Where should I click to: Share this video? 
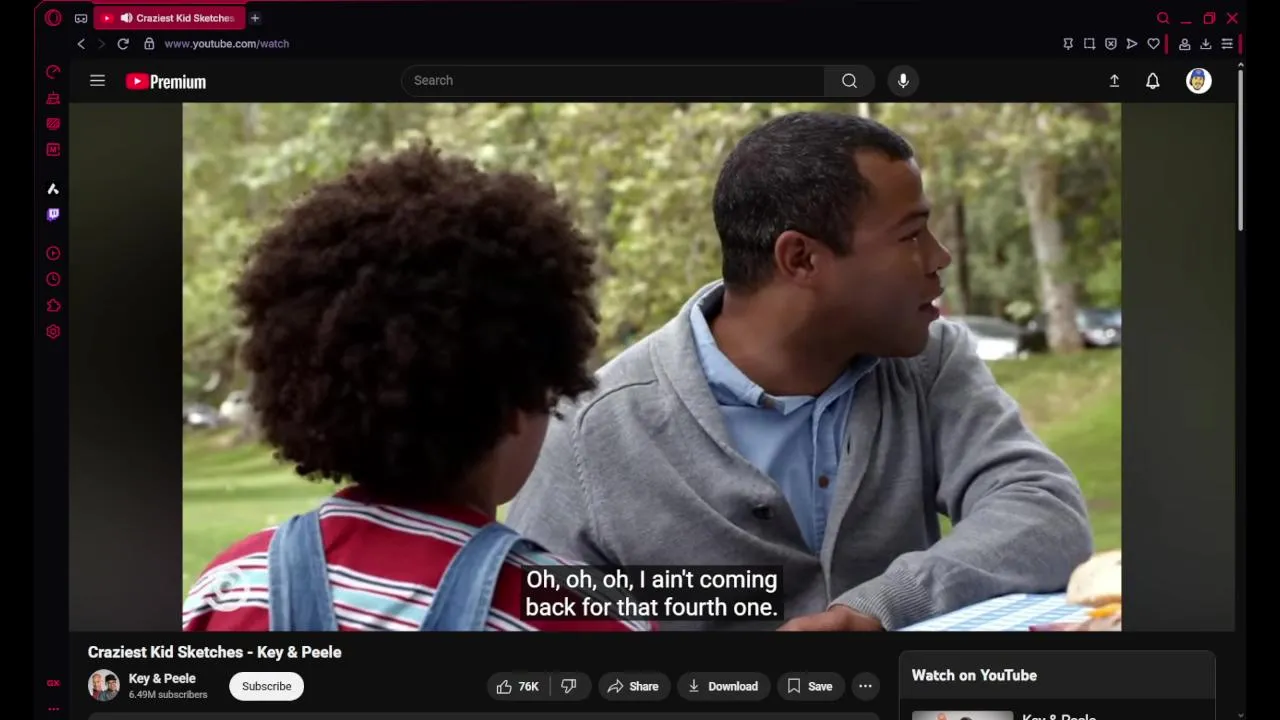633,686
